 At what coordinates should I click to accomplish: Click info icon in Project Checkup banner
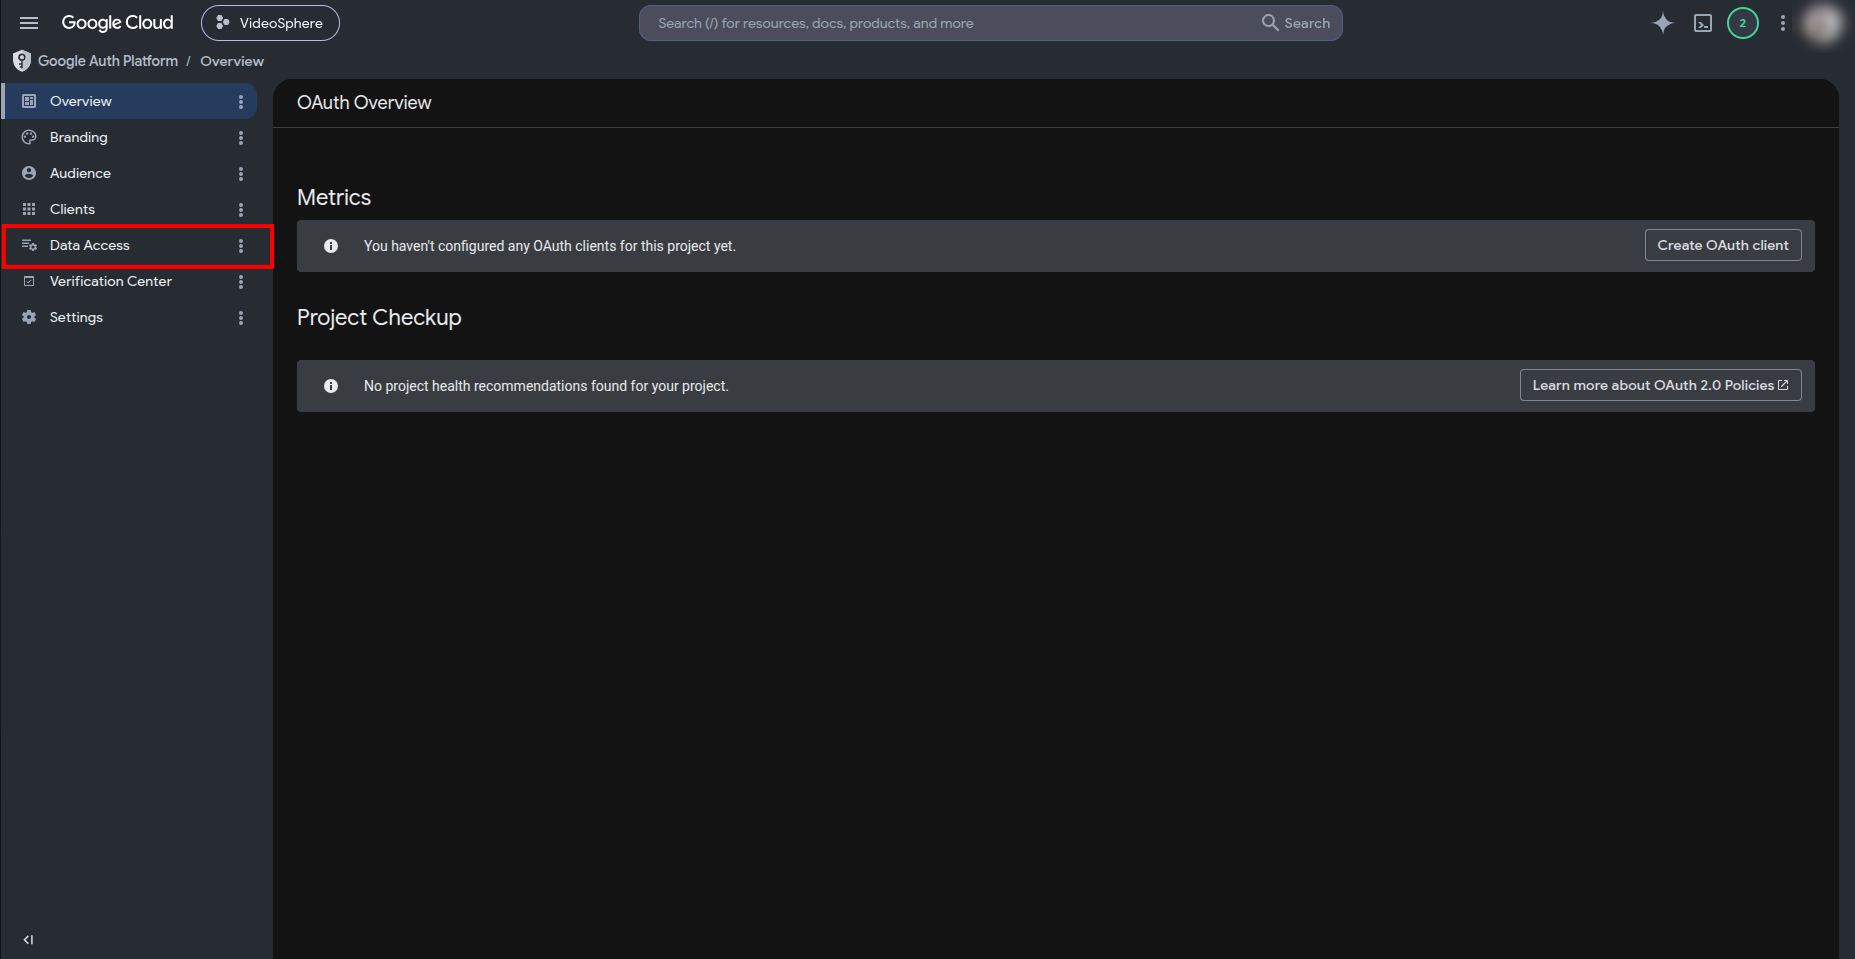coord(331,386)
